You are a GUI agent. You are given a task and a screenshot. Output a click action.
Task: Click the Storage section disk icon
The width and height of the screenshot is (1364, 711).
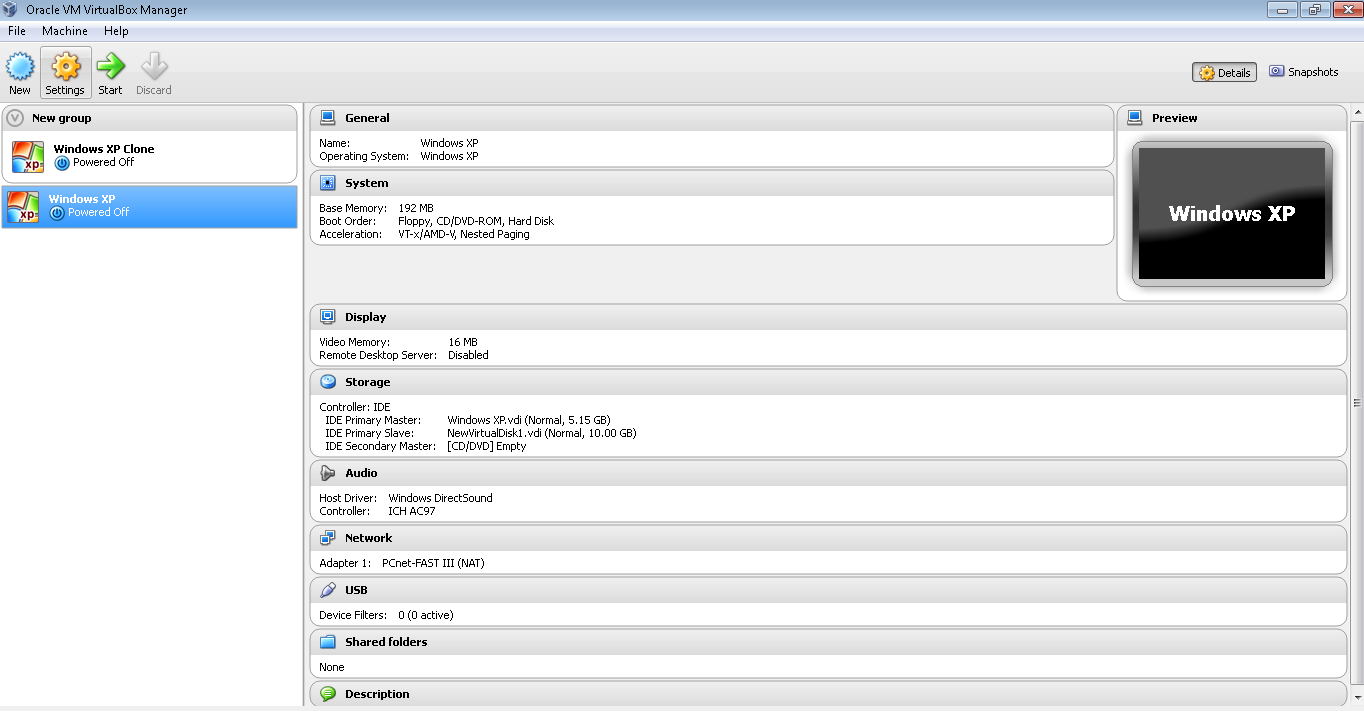click(x=327, y=382)
